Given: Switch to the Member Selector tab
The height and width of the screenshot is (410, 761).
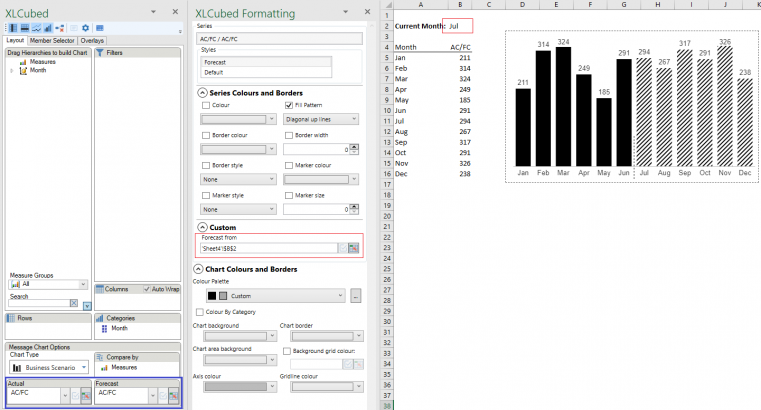Looking at the screenshot, I should (x=52, y=41).
